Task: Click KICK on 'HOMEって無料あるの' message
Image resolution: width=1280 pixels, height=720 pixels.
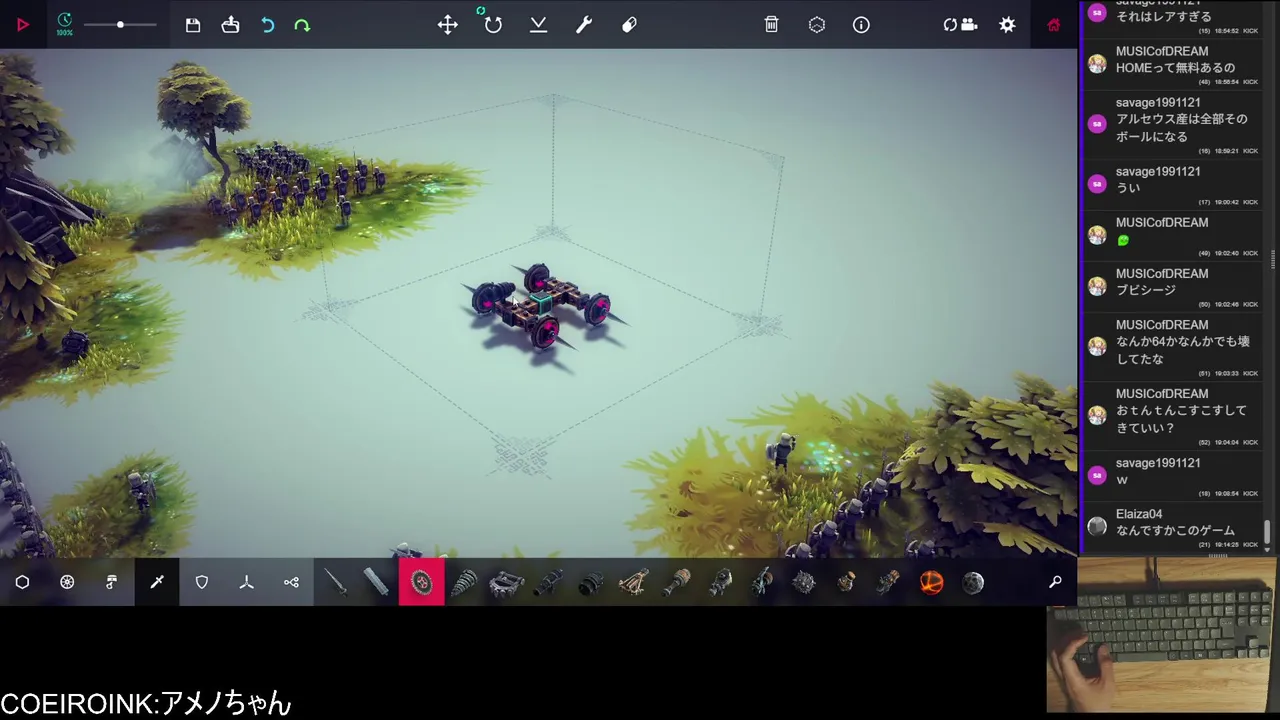Action: click(x=1250, y=82)
